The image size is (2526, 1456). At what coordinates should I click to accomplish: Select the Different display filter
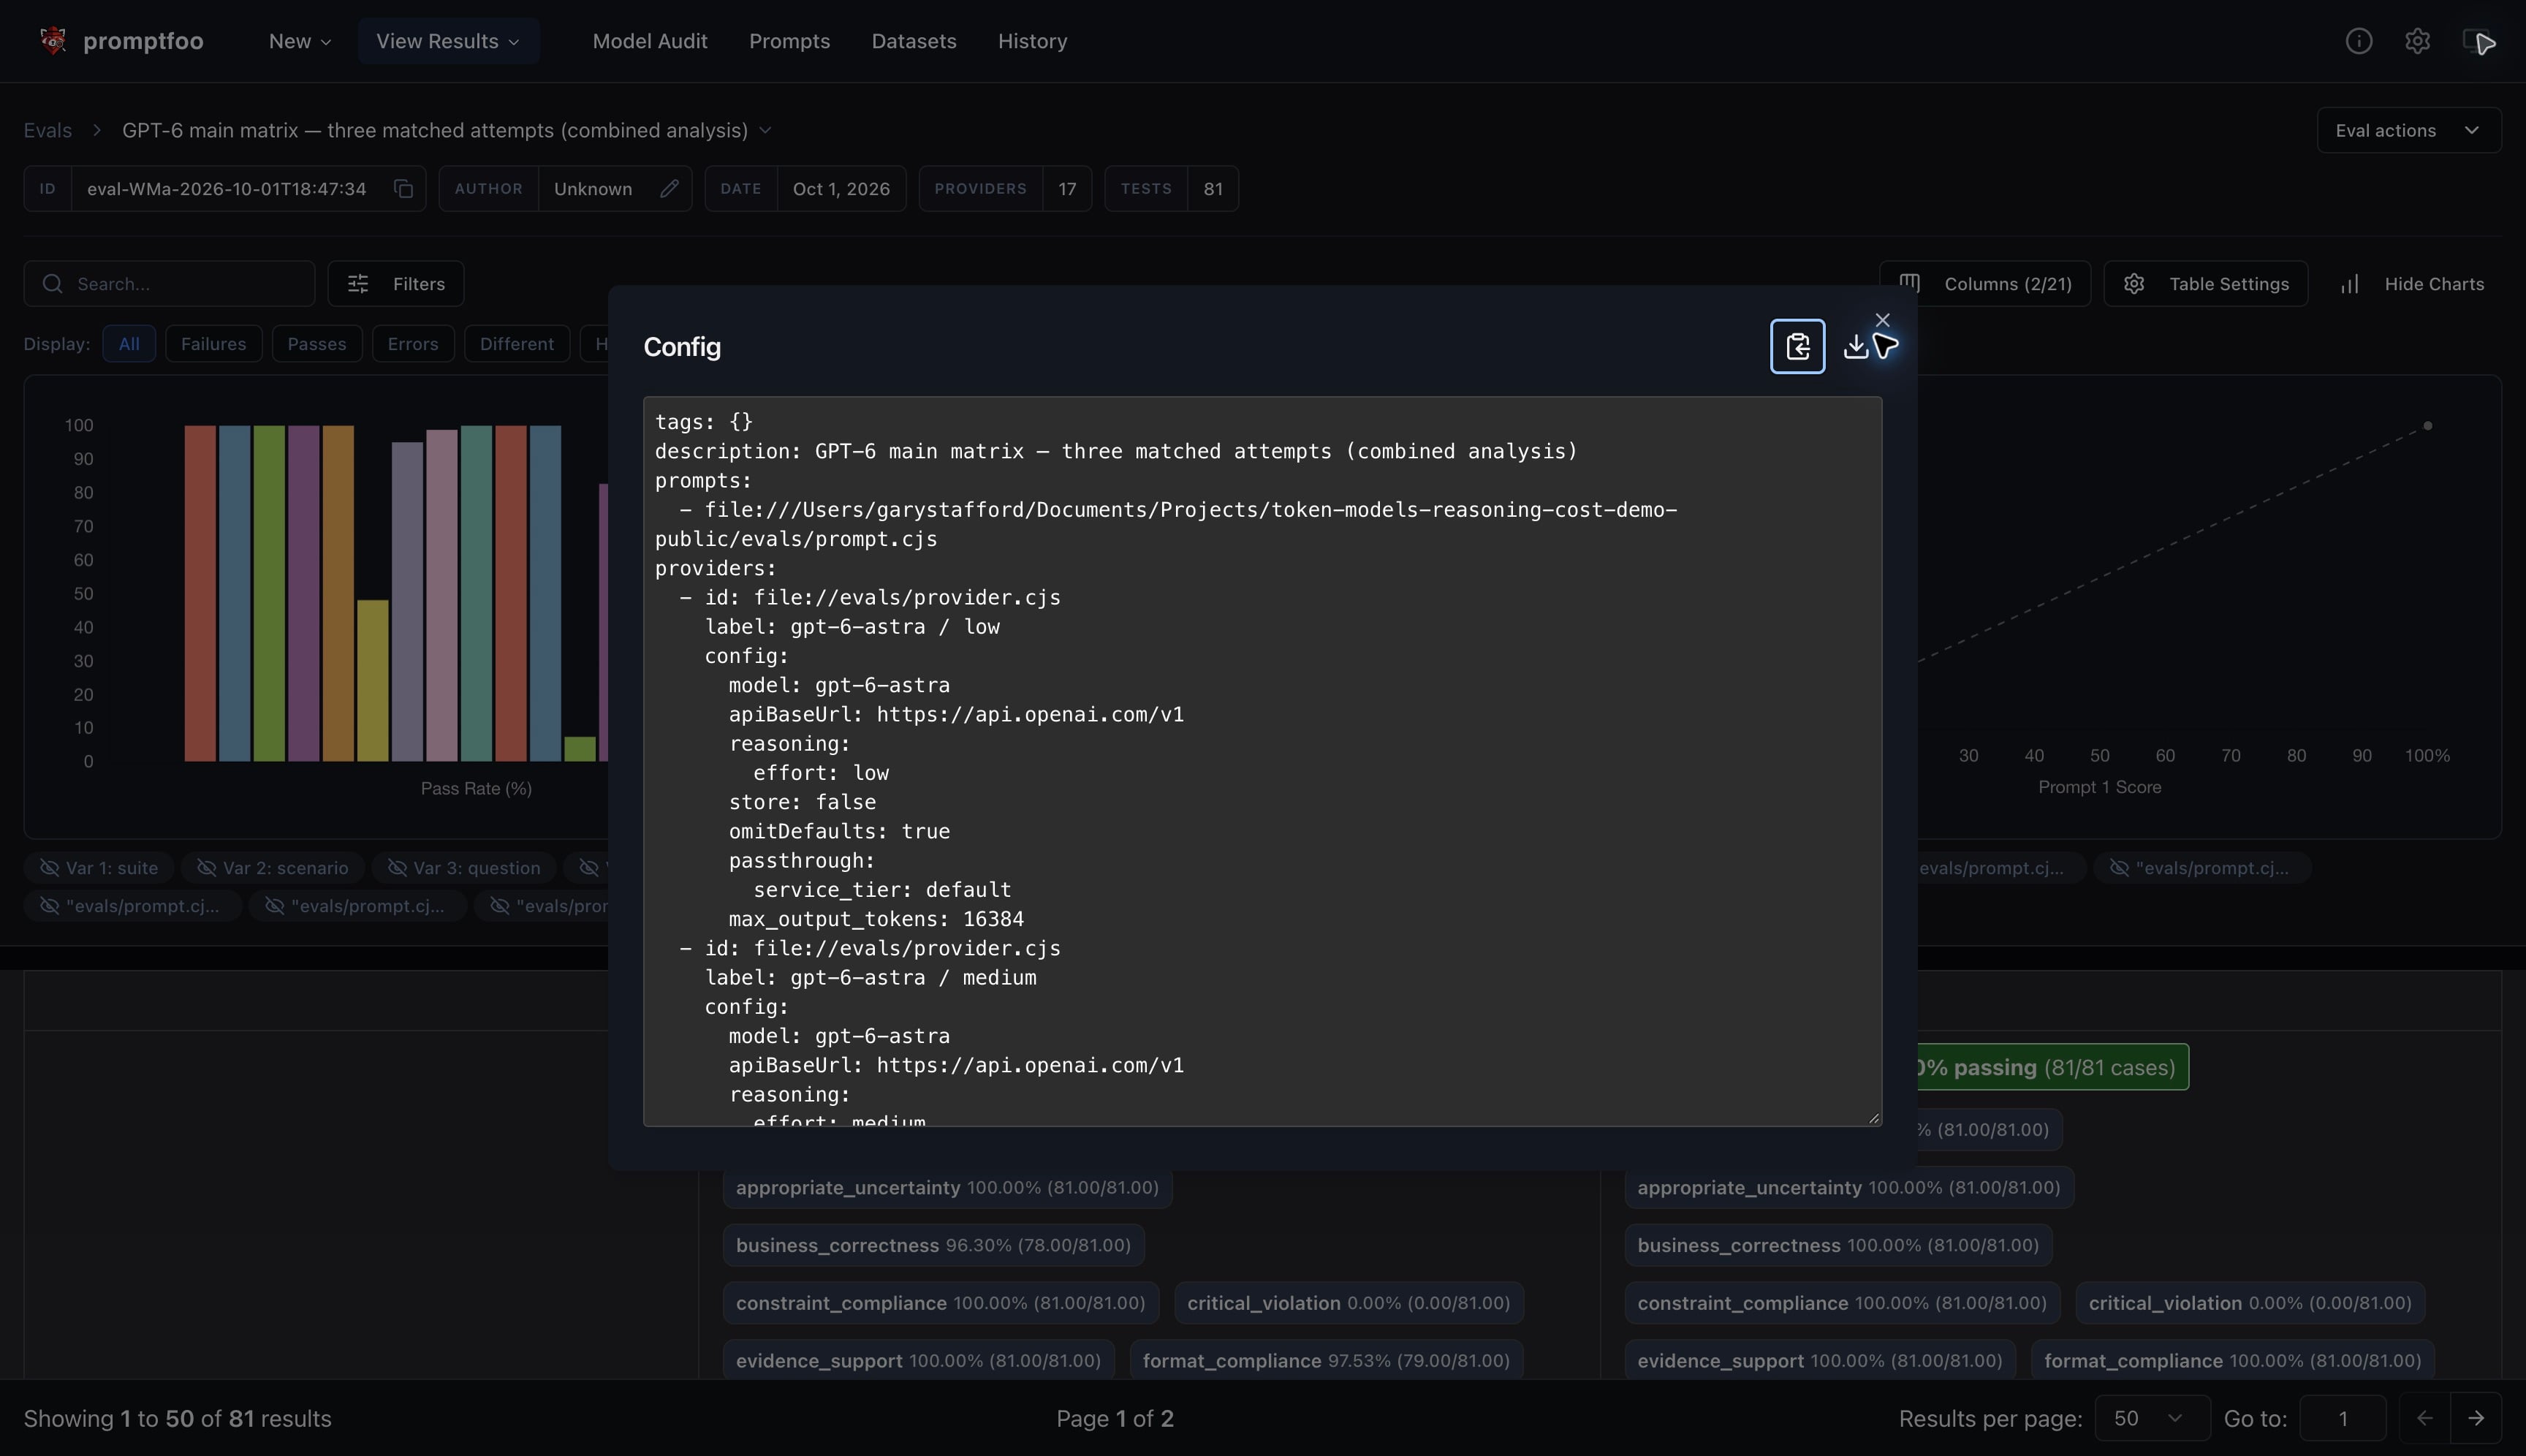[516, 344]
